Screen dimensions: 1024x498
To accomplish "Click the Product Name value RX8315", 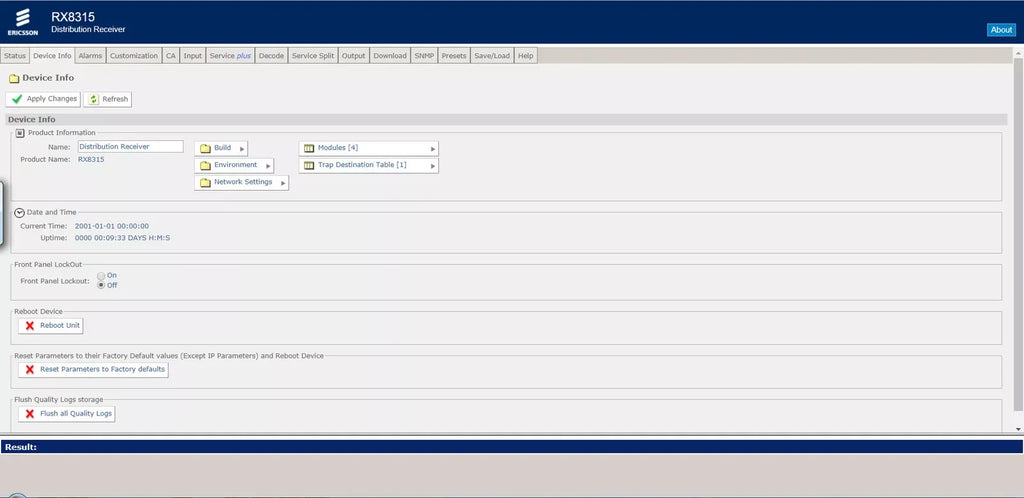I will pyautogui.click(x=91, y=159).
